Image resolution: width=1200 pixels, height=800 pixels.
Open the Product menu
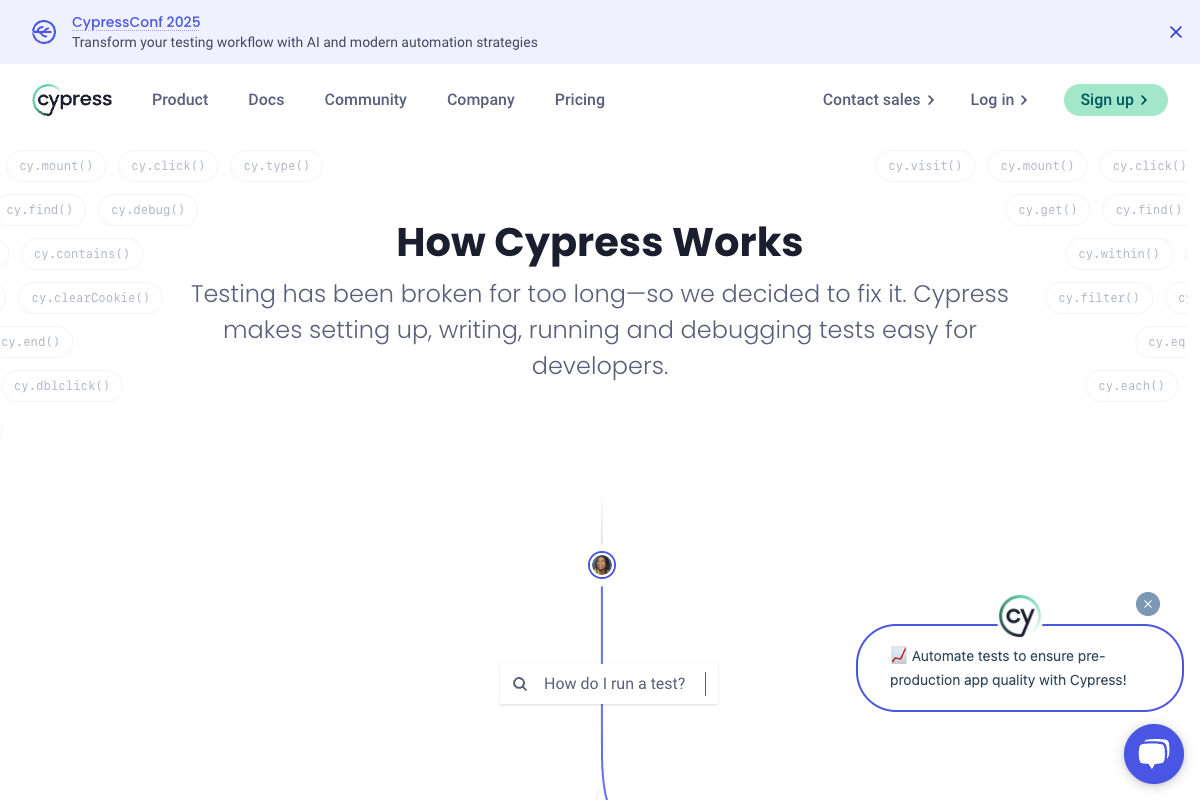pyautogui.click(x=180, y=100)
